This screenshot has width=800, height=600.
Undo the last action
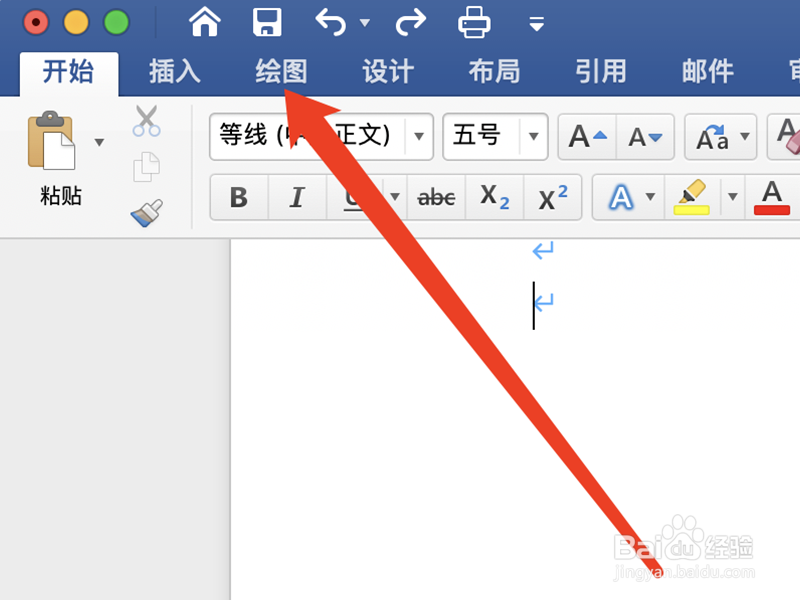(x=330, y=21)
